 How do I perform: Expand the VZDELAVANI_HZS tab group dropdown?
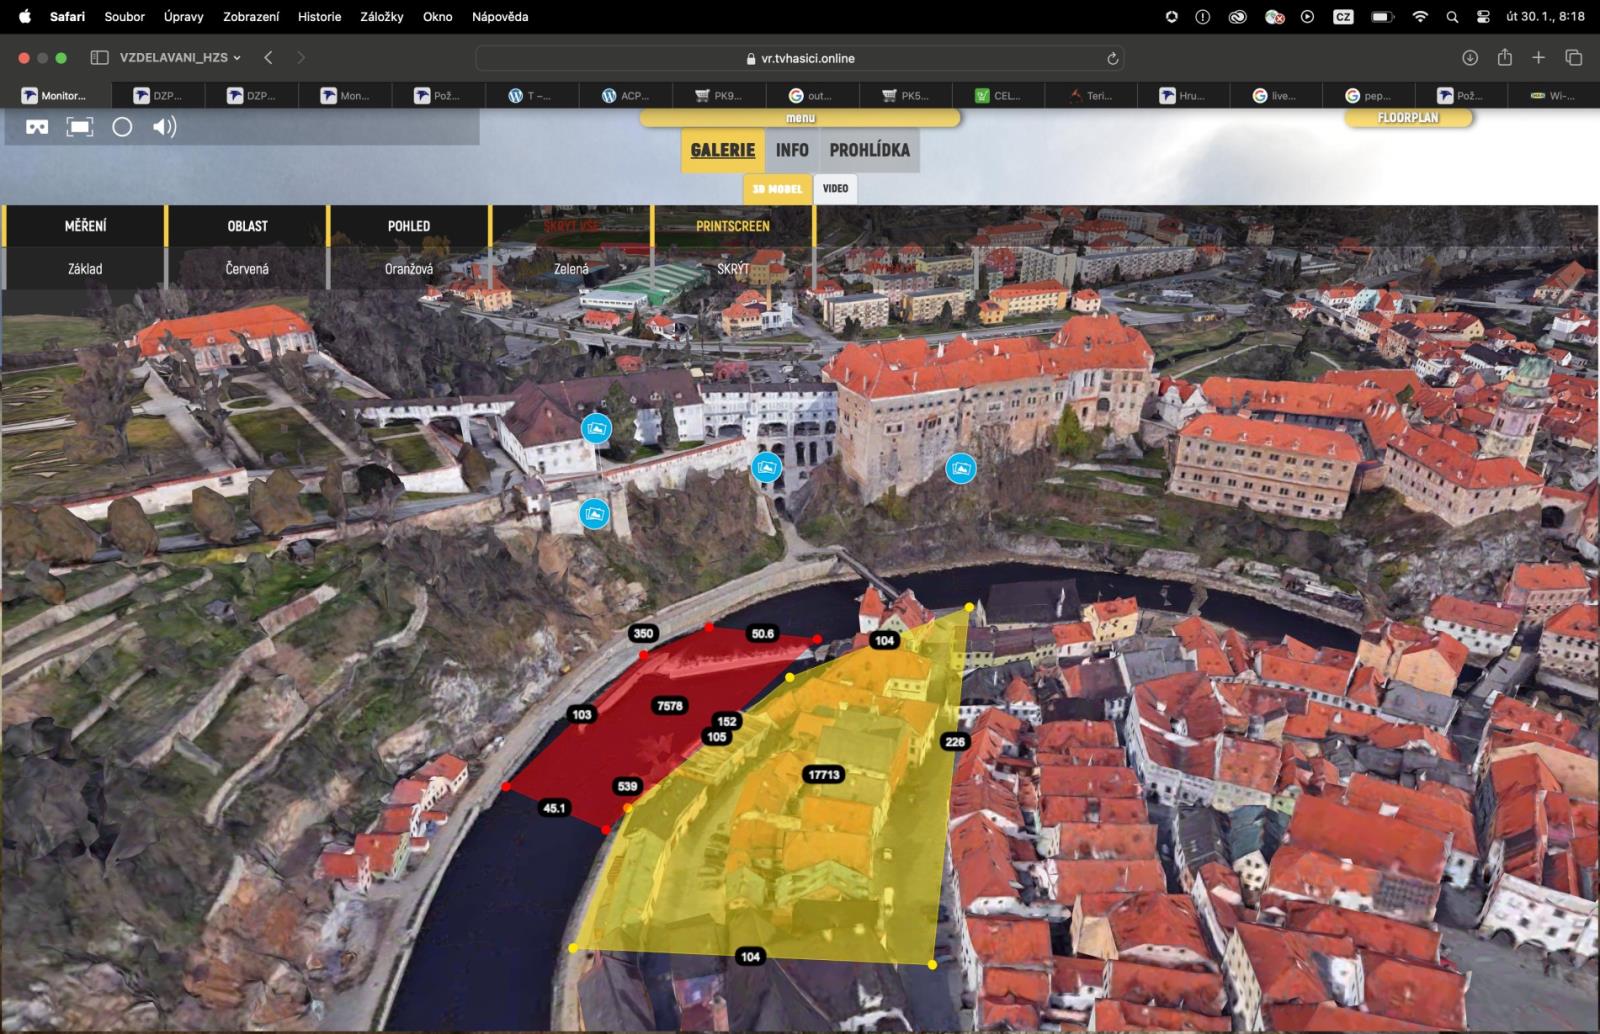click(x=180, y=58)
